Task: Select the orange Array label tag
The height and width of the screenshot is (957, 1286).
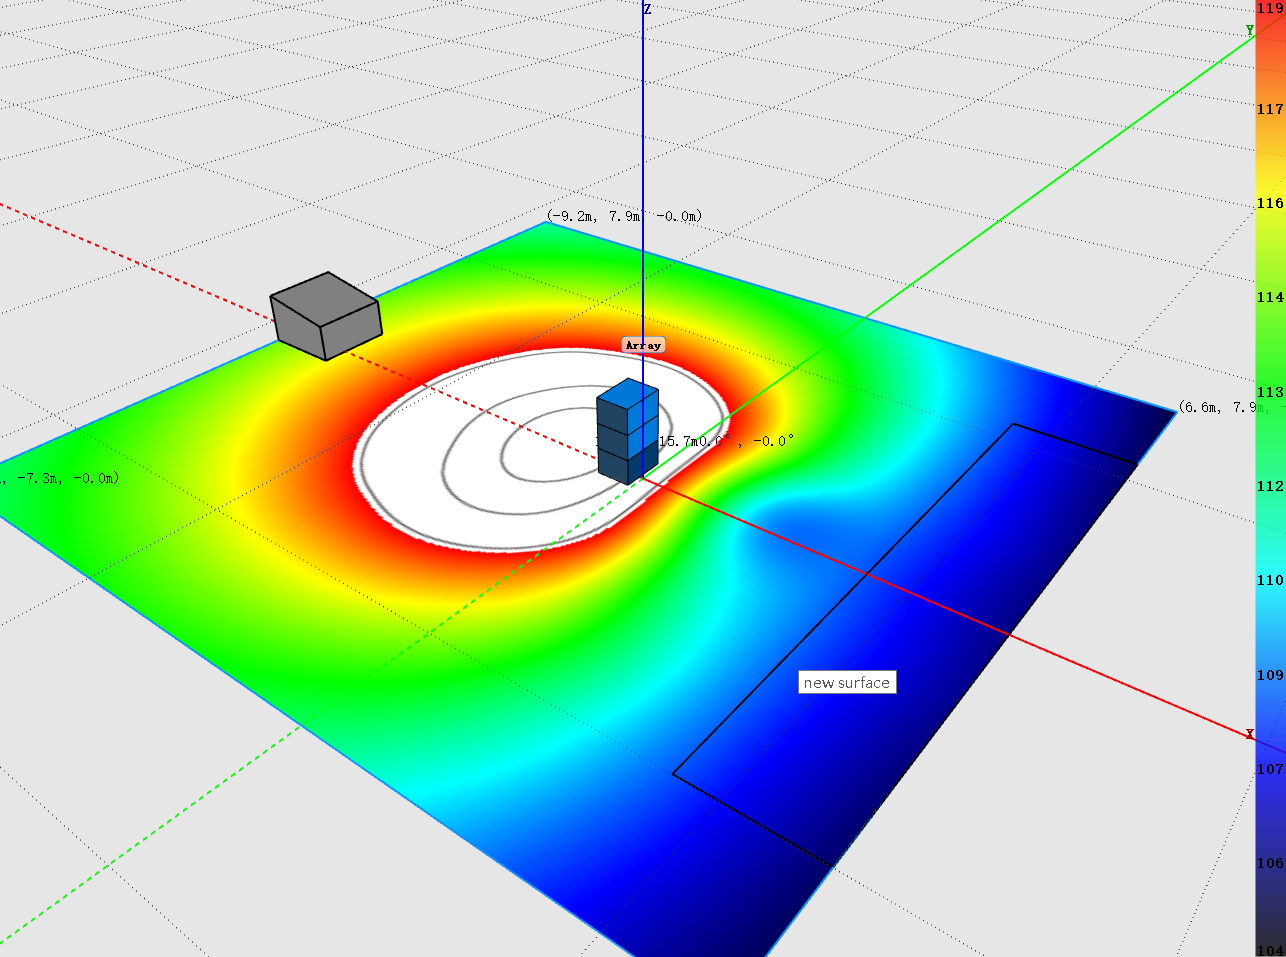Action: [x=643, y=345]
